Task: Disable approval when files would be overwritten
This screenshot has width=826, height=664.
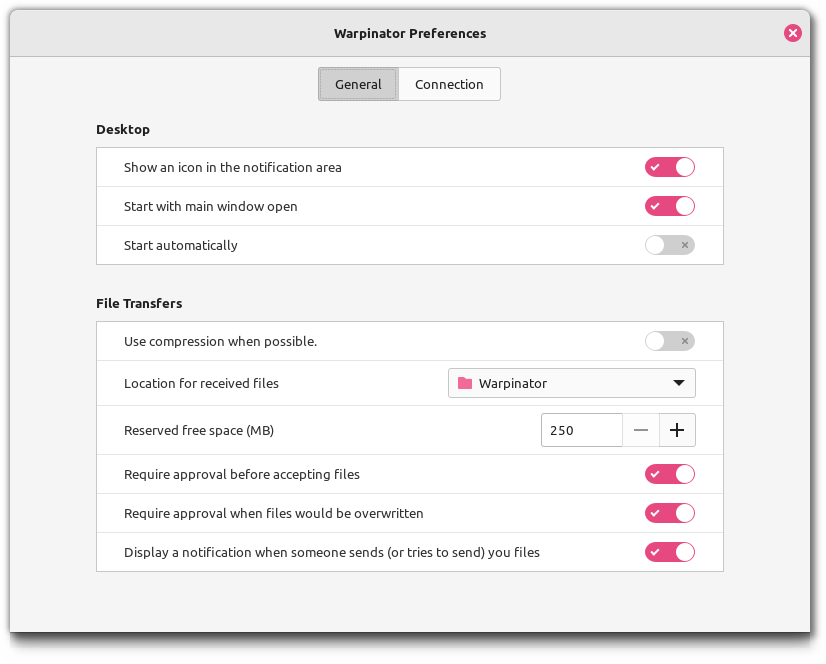Action: pyautogui.click(x=669, y=513)
